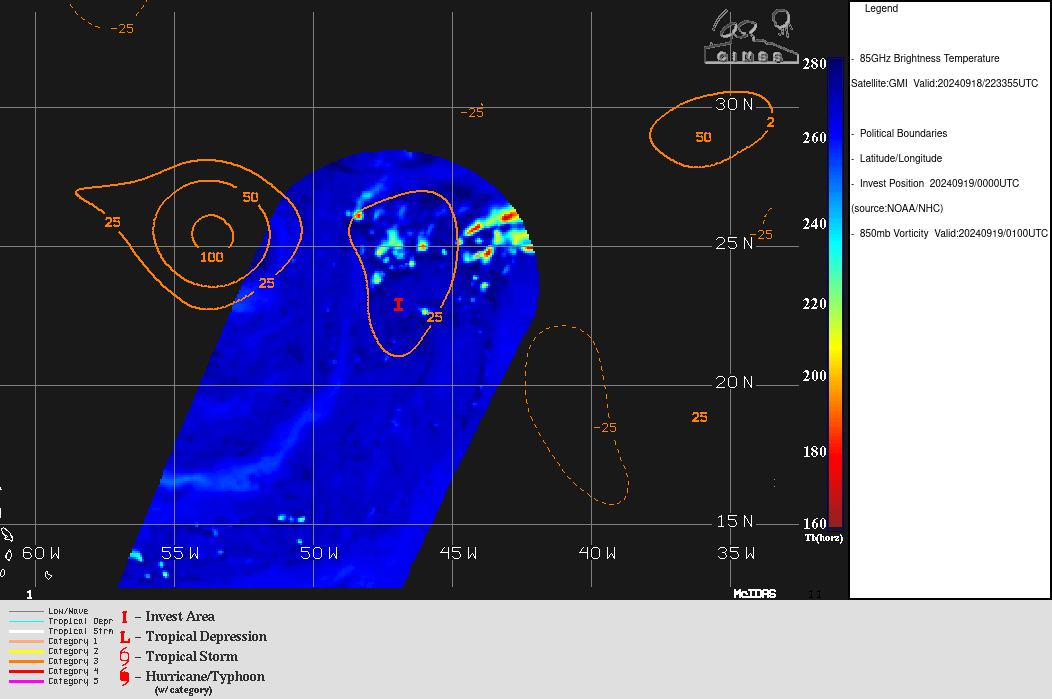Click the "45 W" longitude label

click(458, 553)
